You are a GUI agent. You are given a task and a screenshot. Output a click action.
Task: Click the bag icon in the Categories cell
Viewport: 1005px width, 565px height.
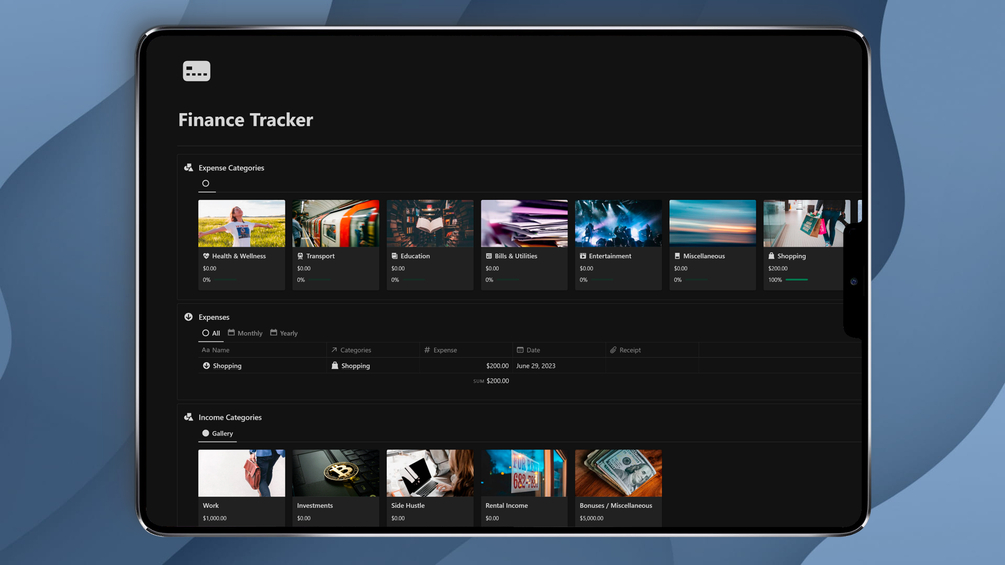coord(335,366)
